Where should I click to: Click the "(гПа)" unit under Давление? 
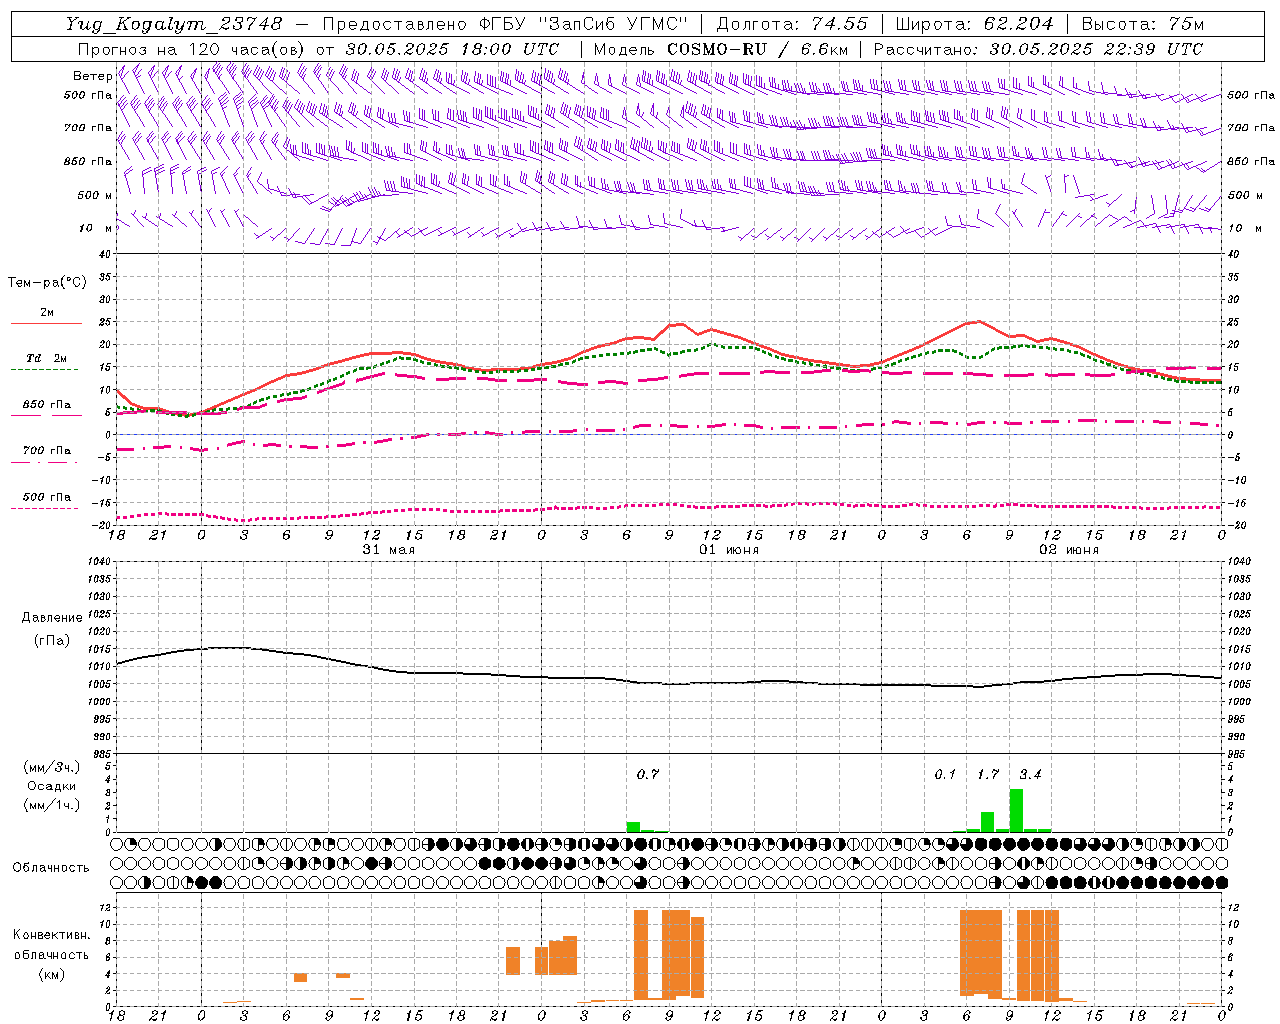click(x=52, y=641)
